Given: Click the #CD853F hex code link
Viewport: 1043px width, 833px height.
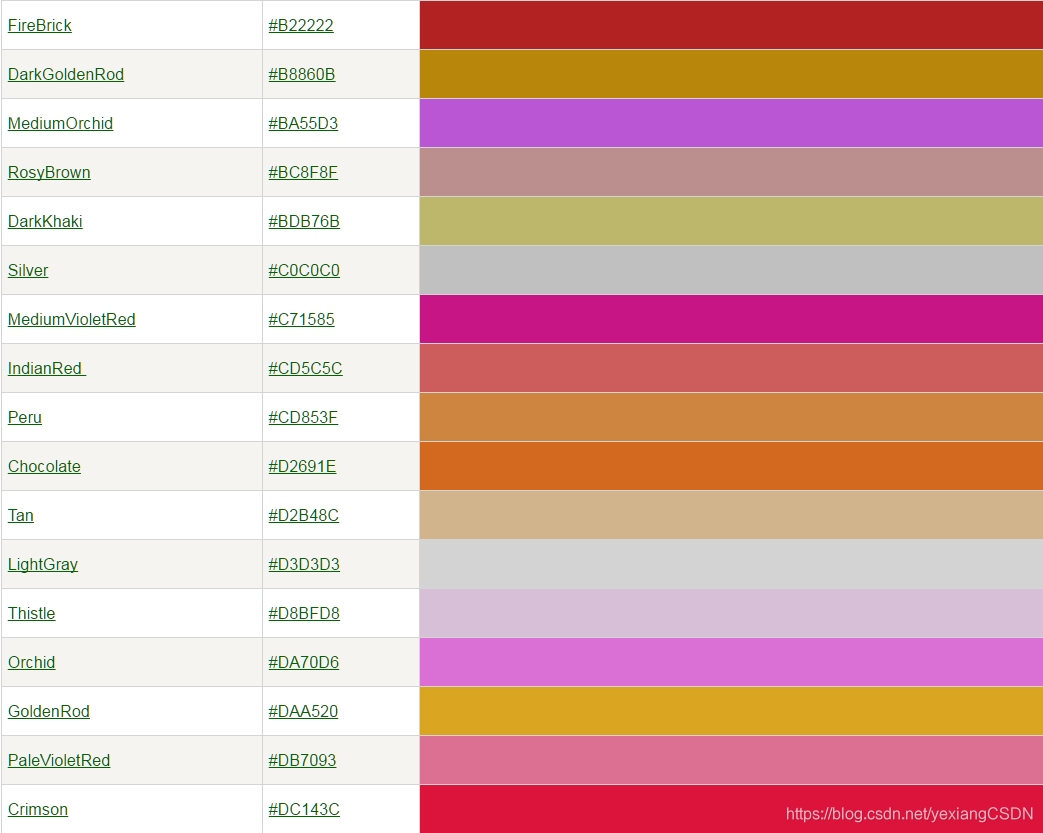Looking at the screenshot, I should (303, 417).
